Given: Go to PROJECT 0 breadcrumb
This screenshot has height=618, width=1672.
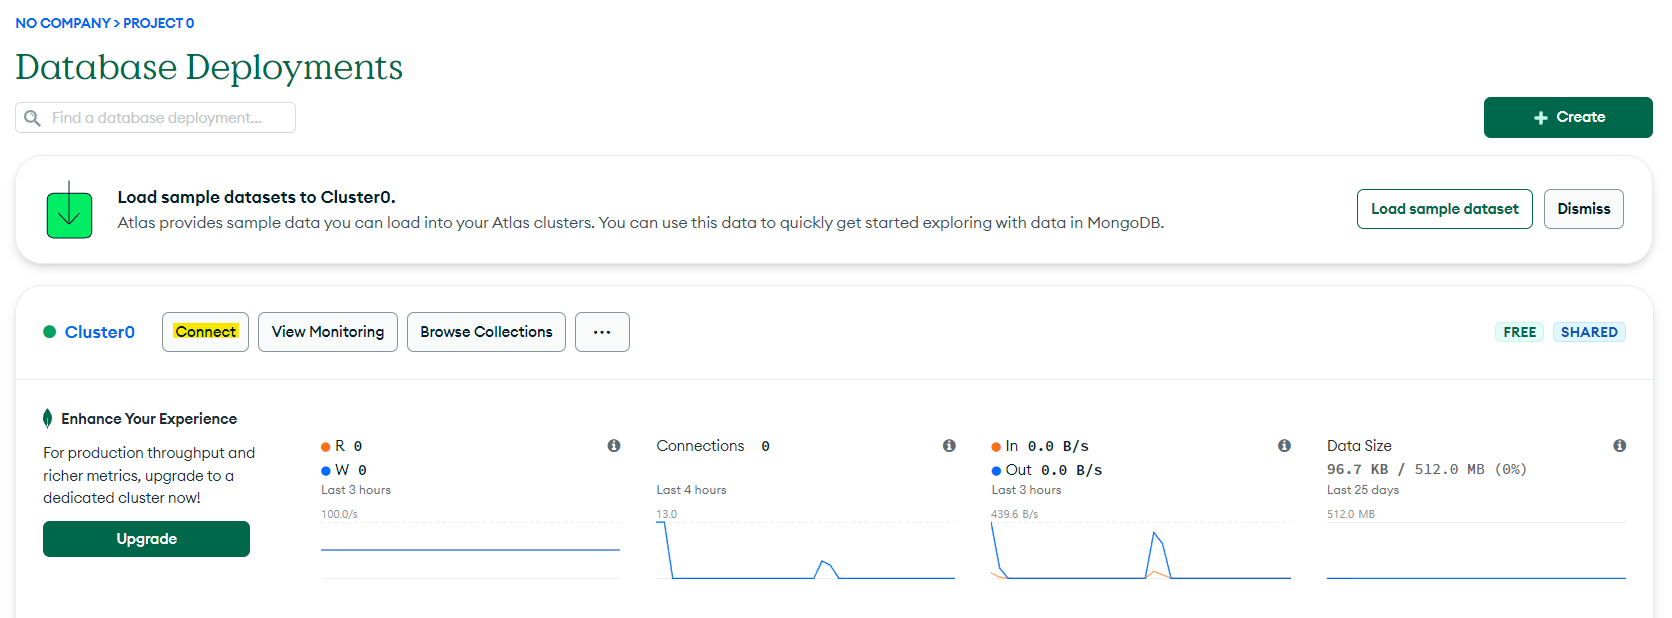Looking at the screenshot, I should pos(159,23).
